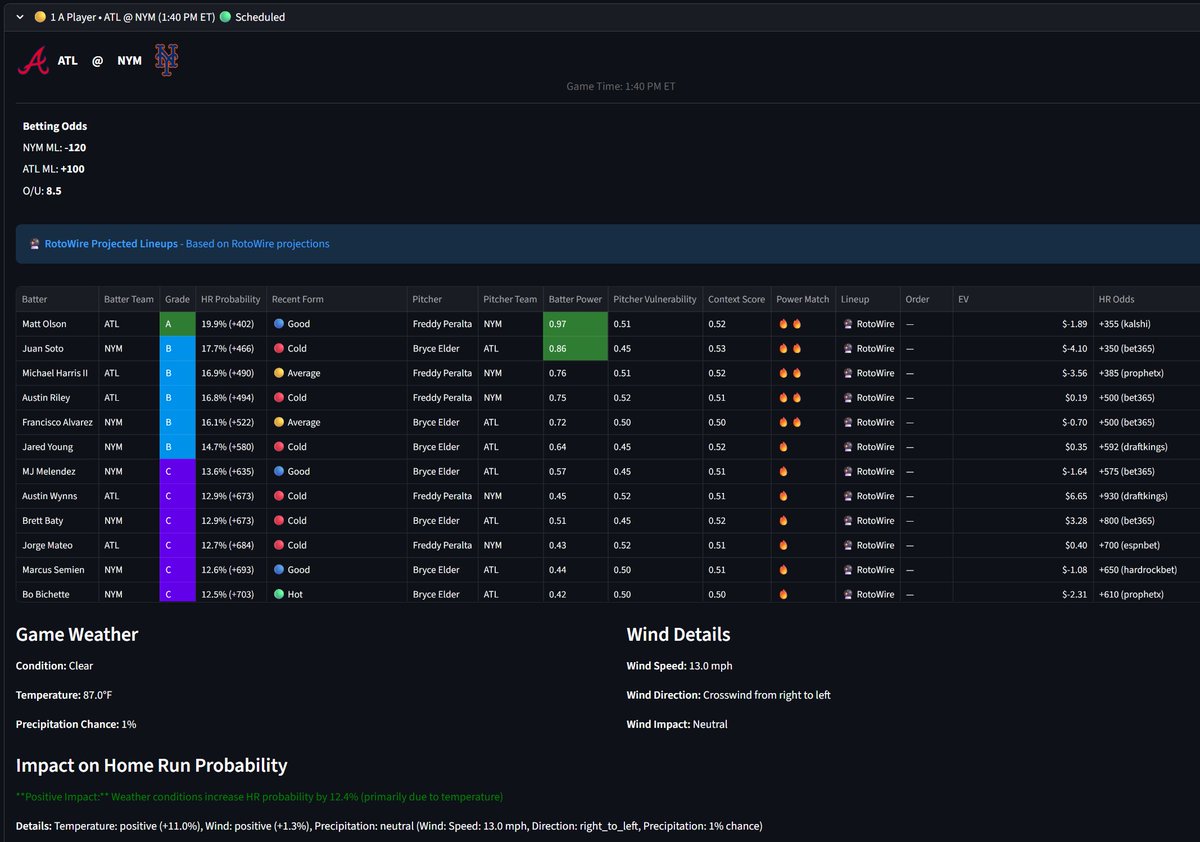Click the NYM ML -120 odds line
1200x842 pixels.
(54, 147)
